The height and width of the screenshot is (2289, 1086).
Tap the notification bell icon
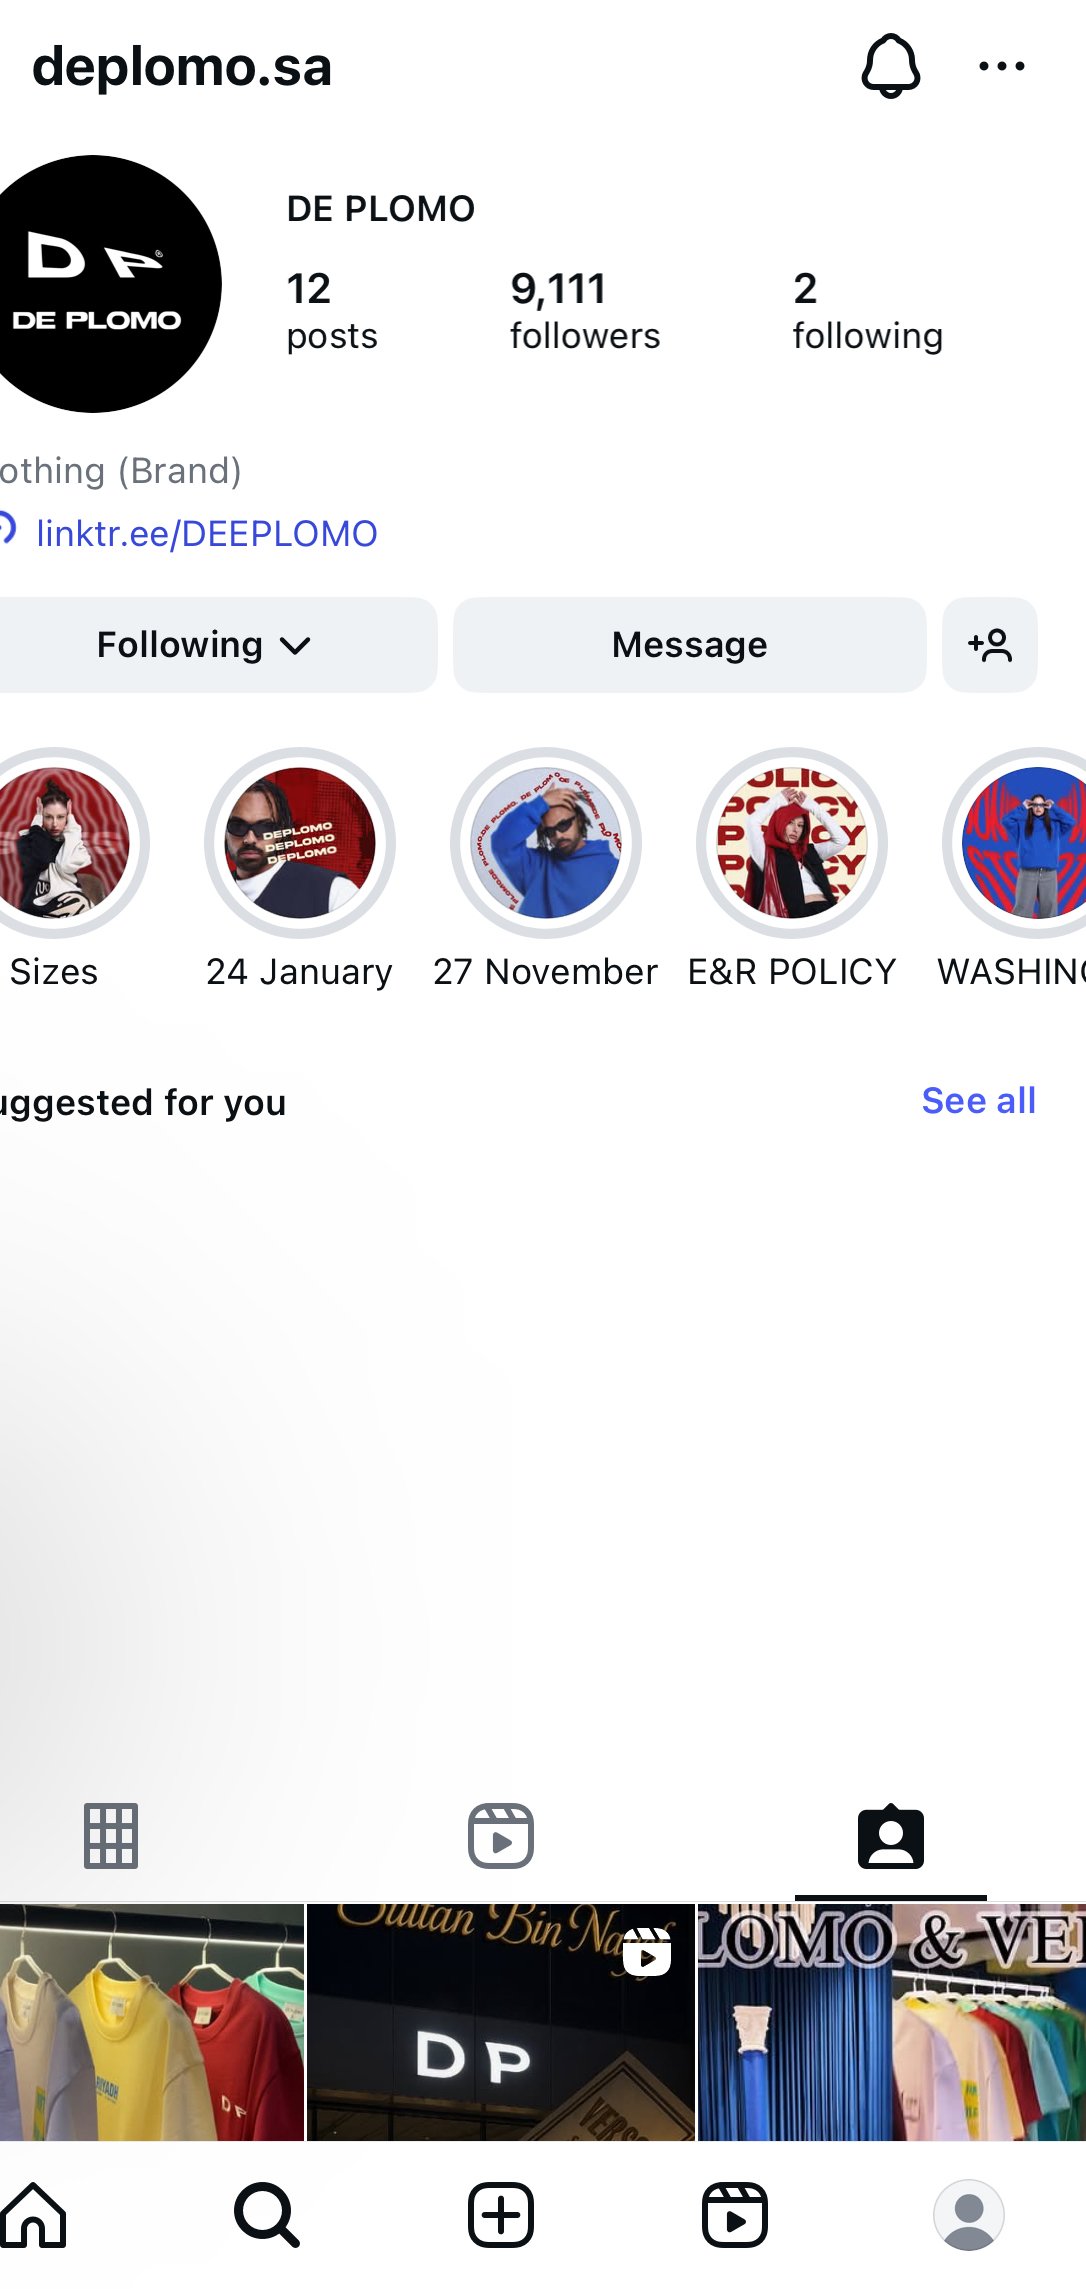(x=890, y=66)
